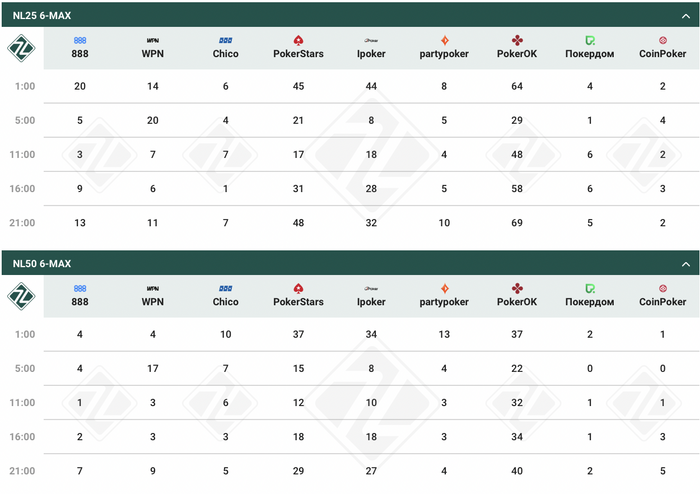Image resolution: width=700 pixels, height=494 pixels.
Task: Click the 16:00 row label in NL50 table
Action: [26, 437]
